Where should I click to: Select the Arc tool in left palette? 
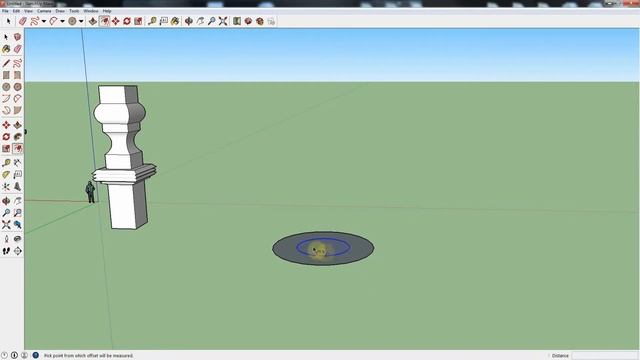click(x=6, y=99)
